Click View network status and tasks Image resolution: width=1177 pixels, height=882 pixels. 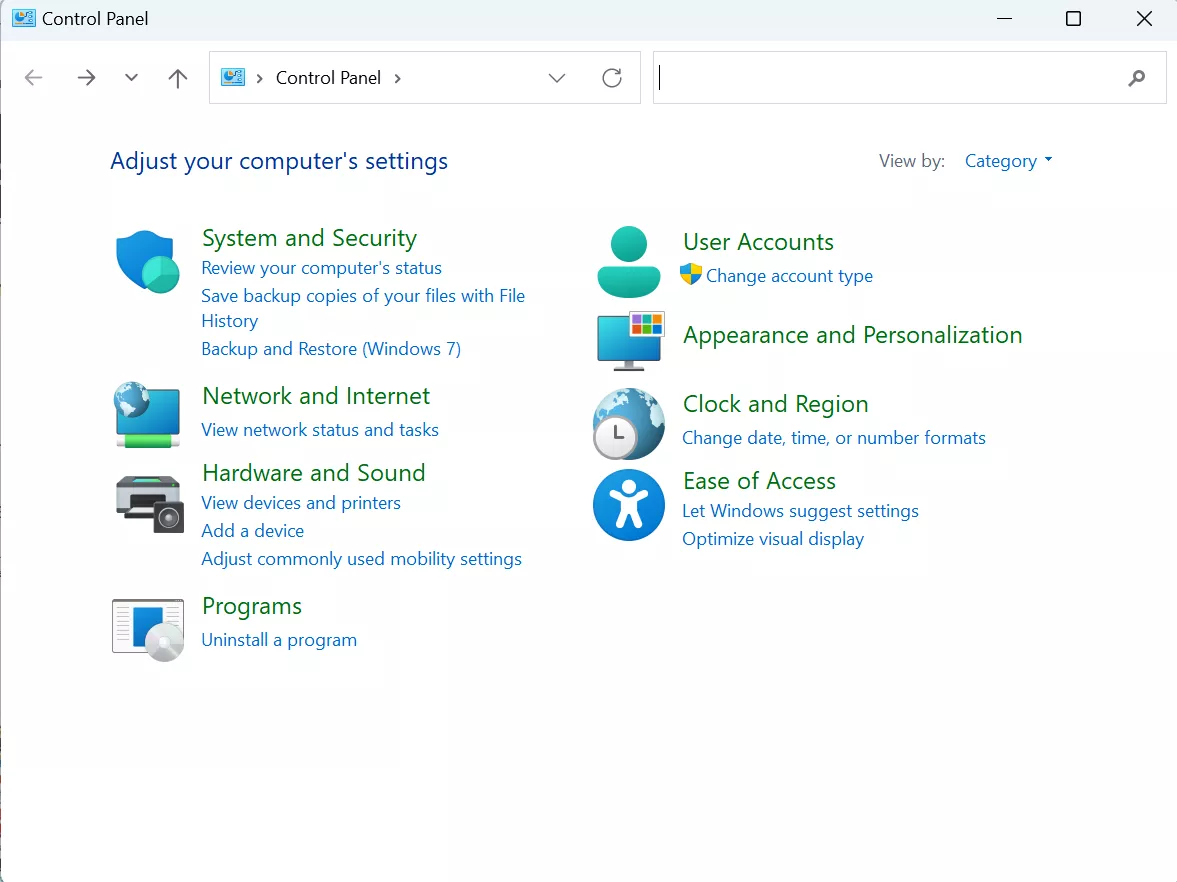(320, 429)
